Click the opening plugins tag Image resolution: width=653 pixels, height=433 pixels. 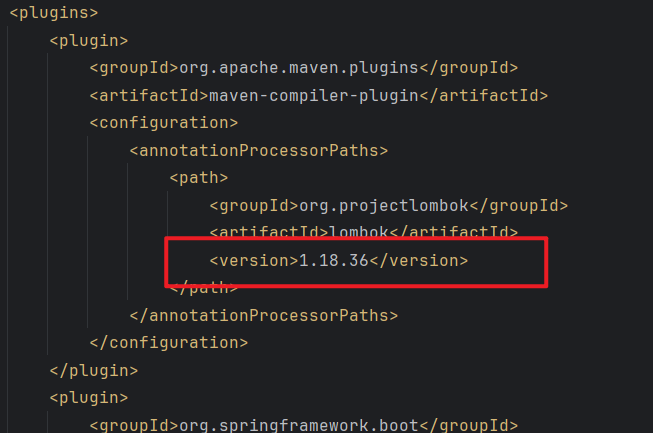(54, 13)
